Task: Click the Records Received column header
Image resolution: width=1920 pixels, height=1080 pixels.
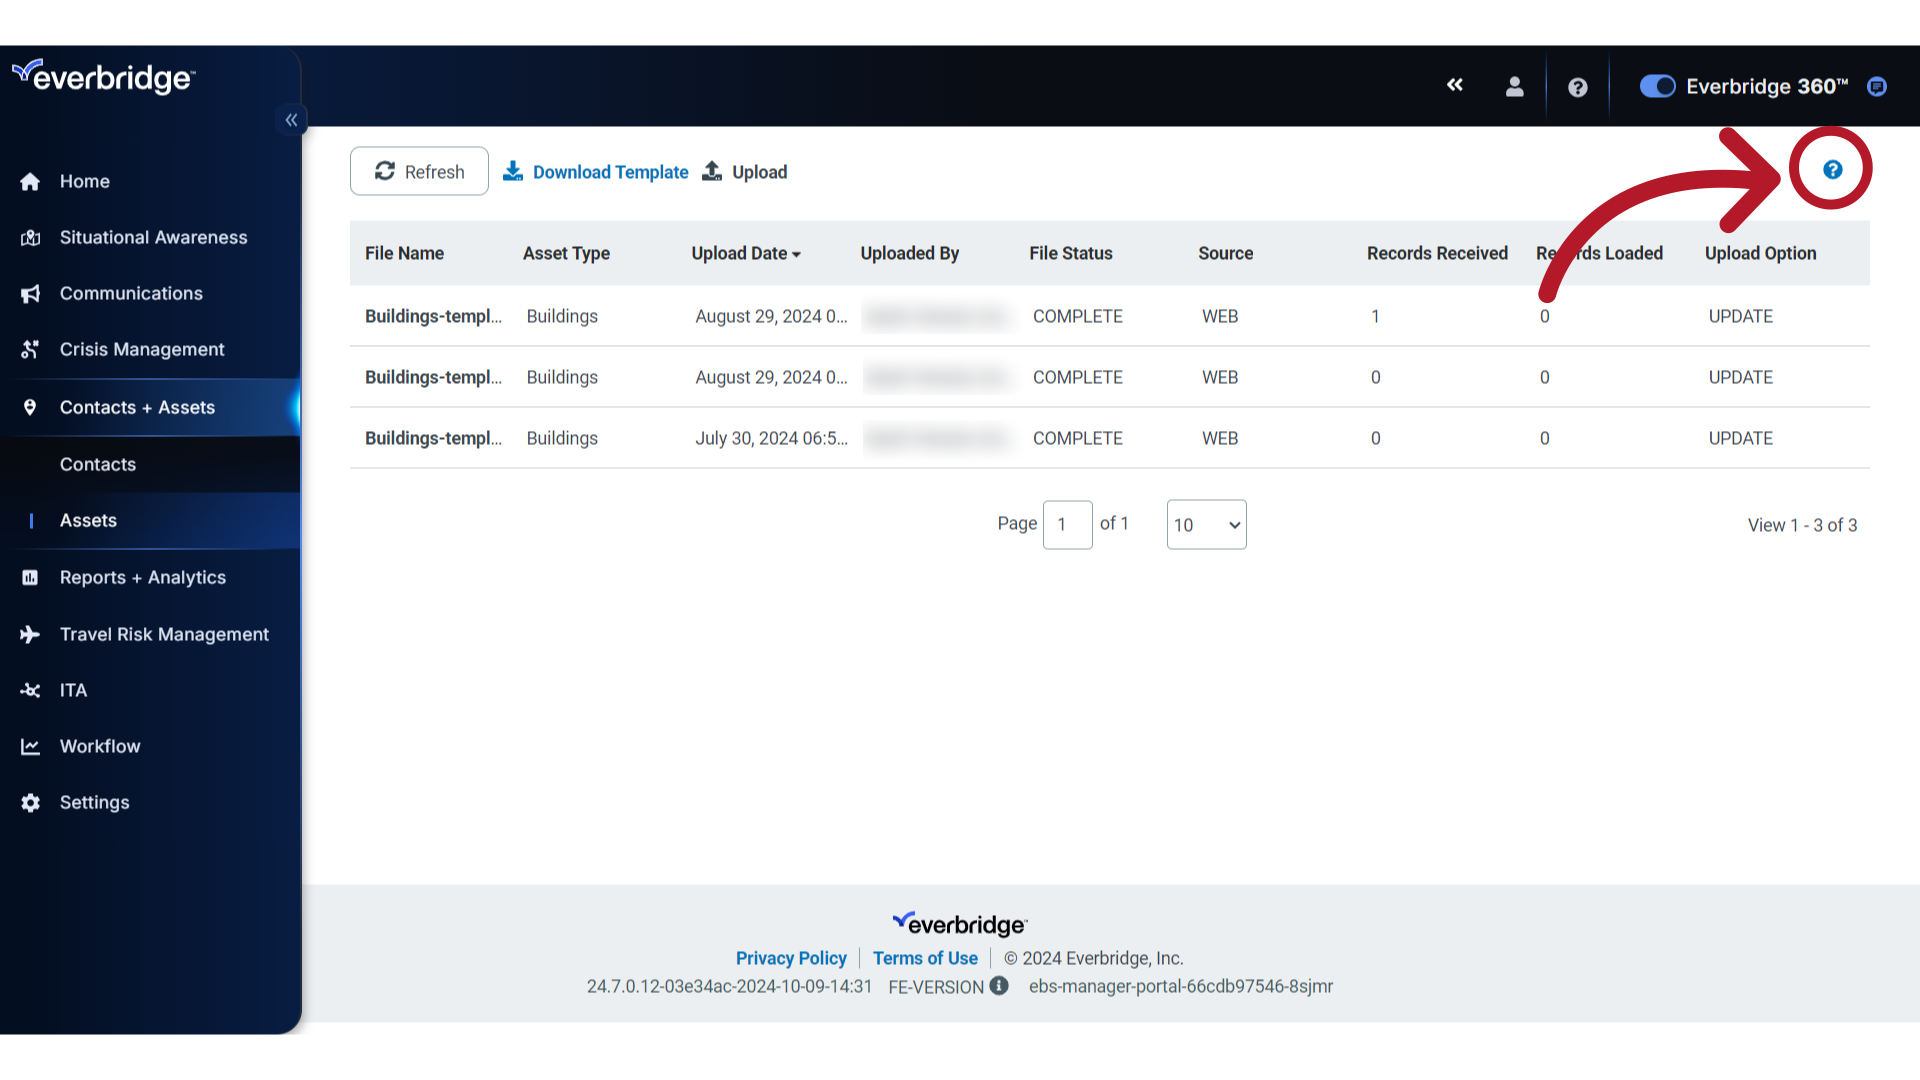Action: point(1437,253)
